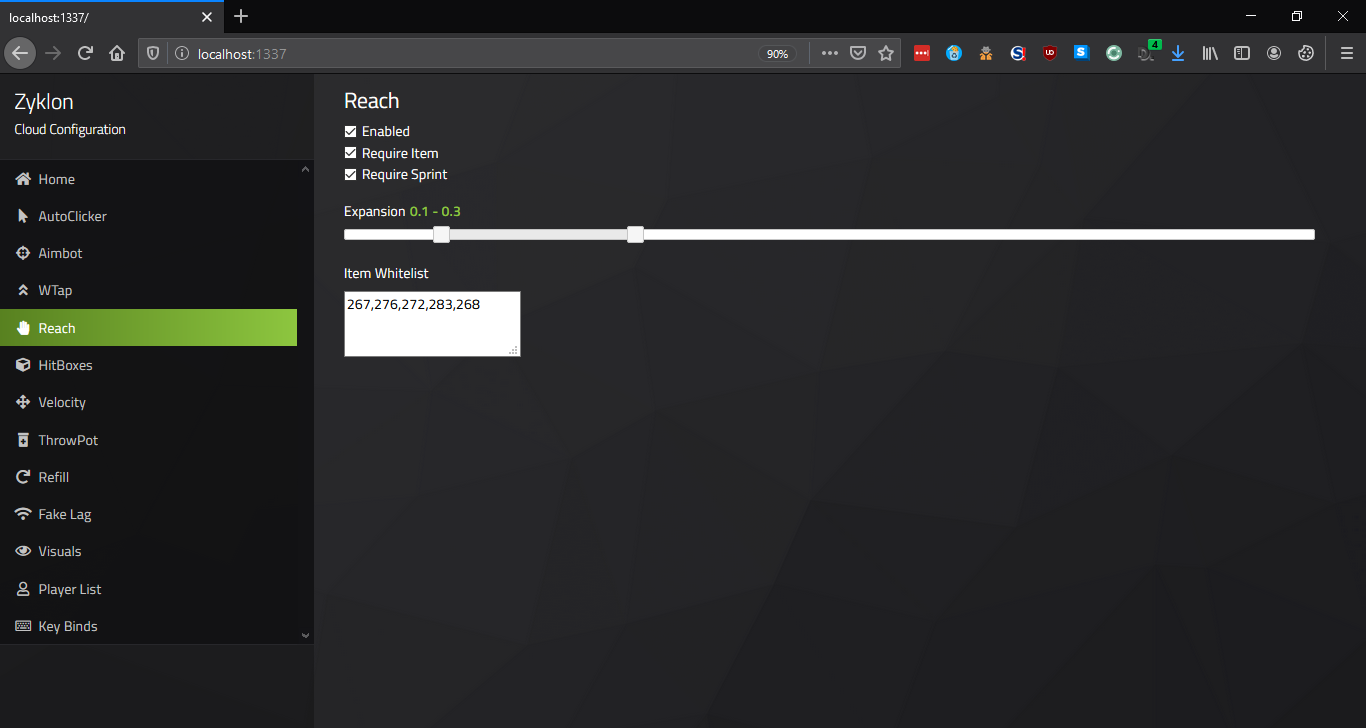The image size is (1366, 728).
Task: Click the Expansion slider track right of handles
Action: (x=978, y=234)
